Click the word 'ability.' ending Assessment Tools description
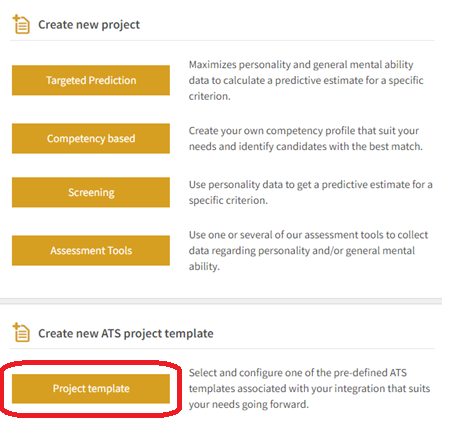Image resolution: width=457 pixels, height=447 pixels. [x=204, y=266]
